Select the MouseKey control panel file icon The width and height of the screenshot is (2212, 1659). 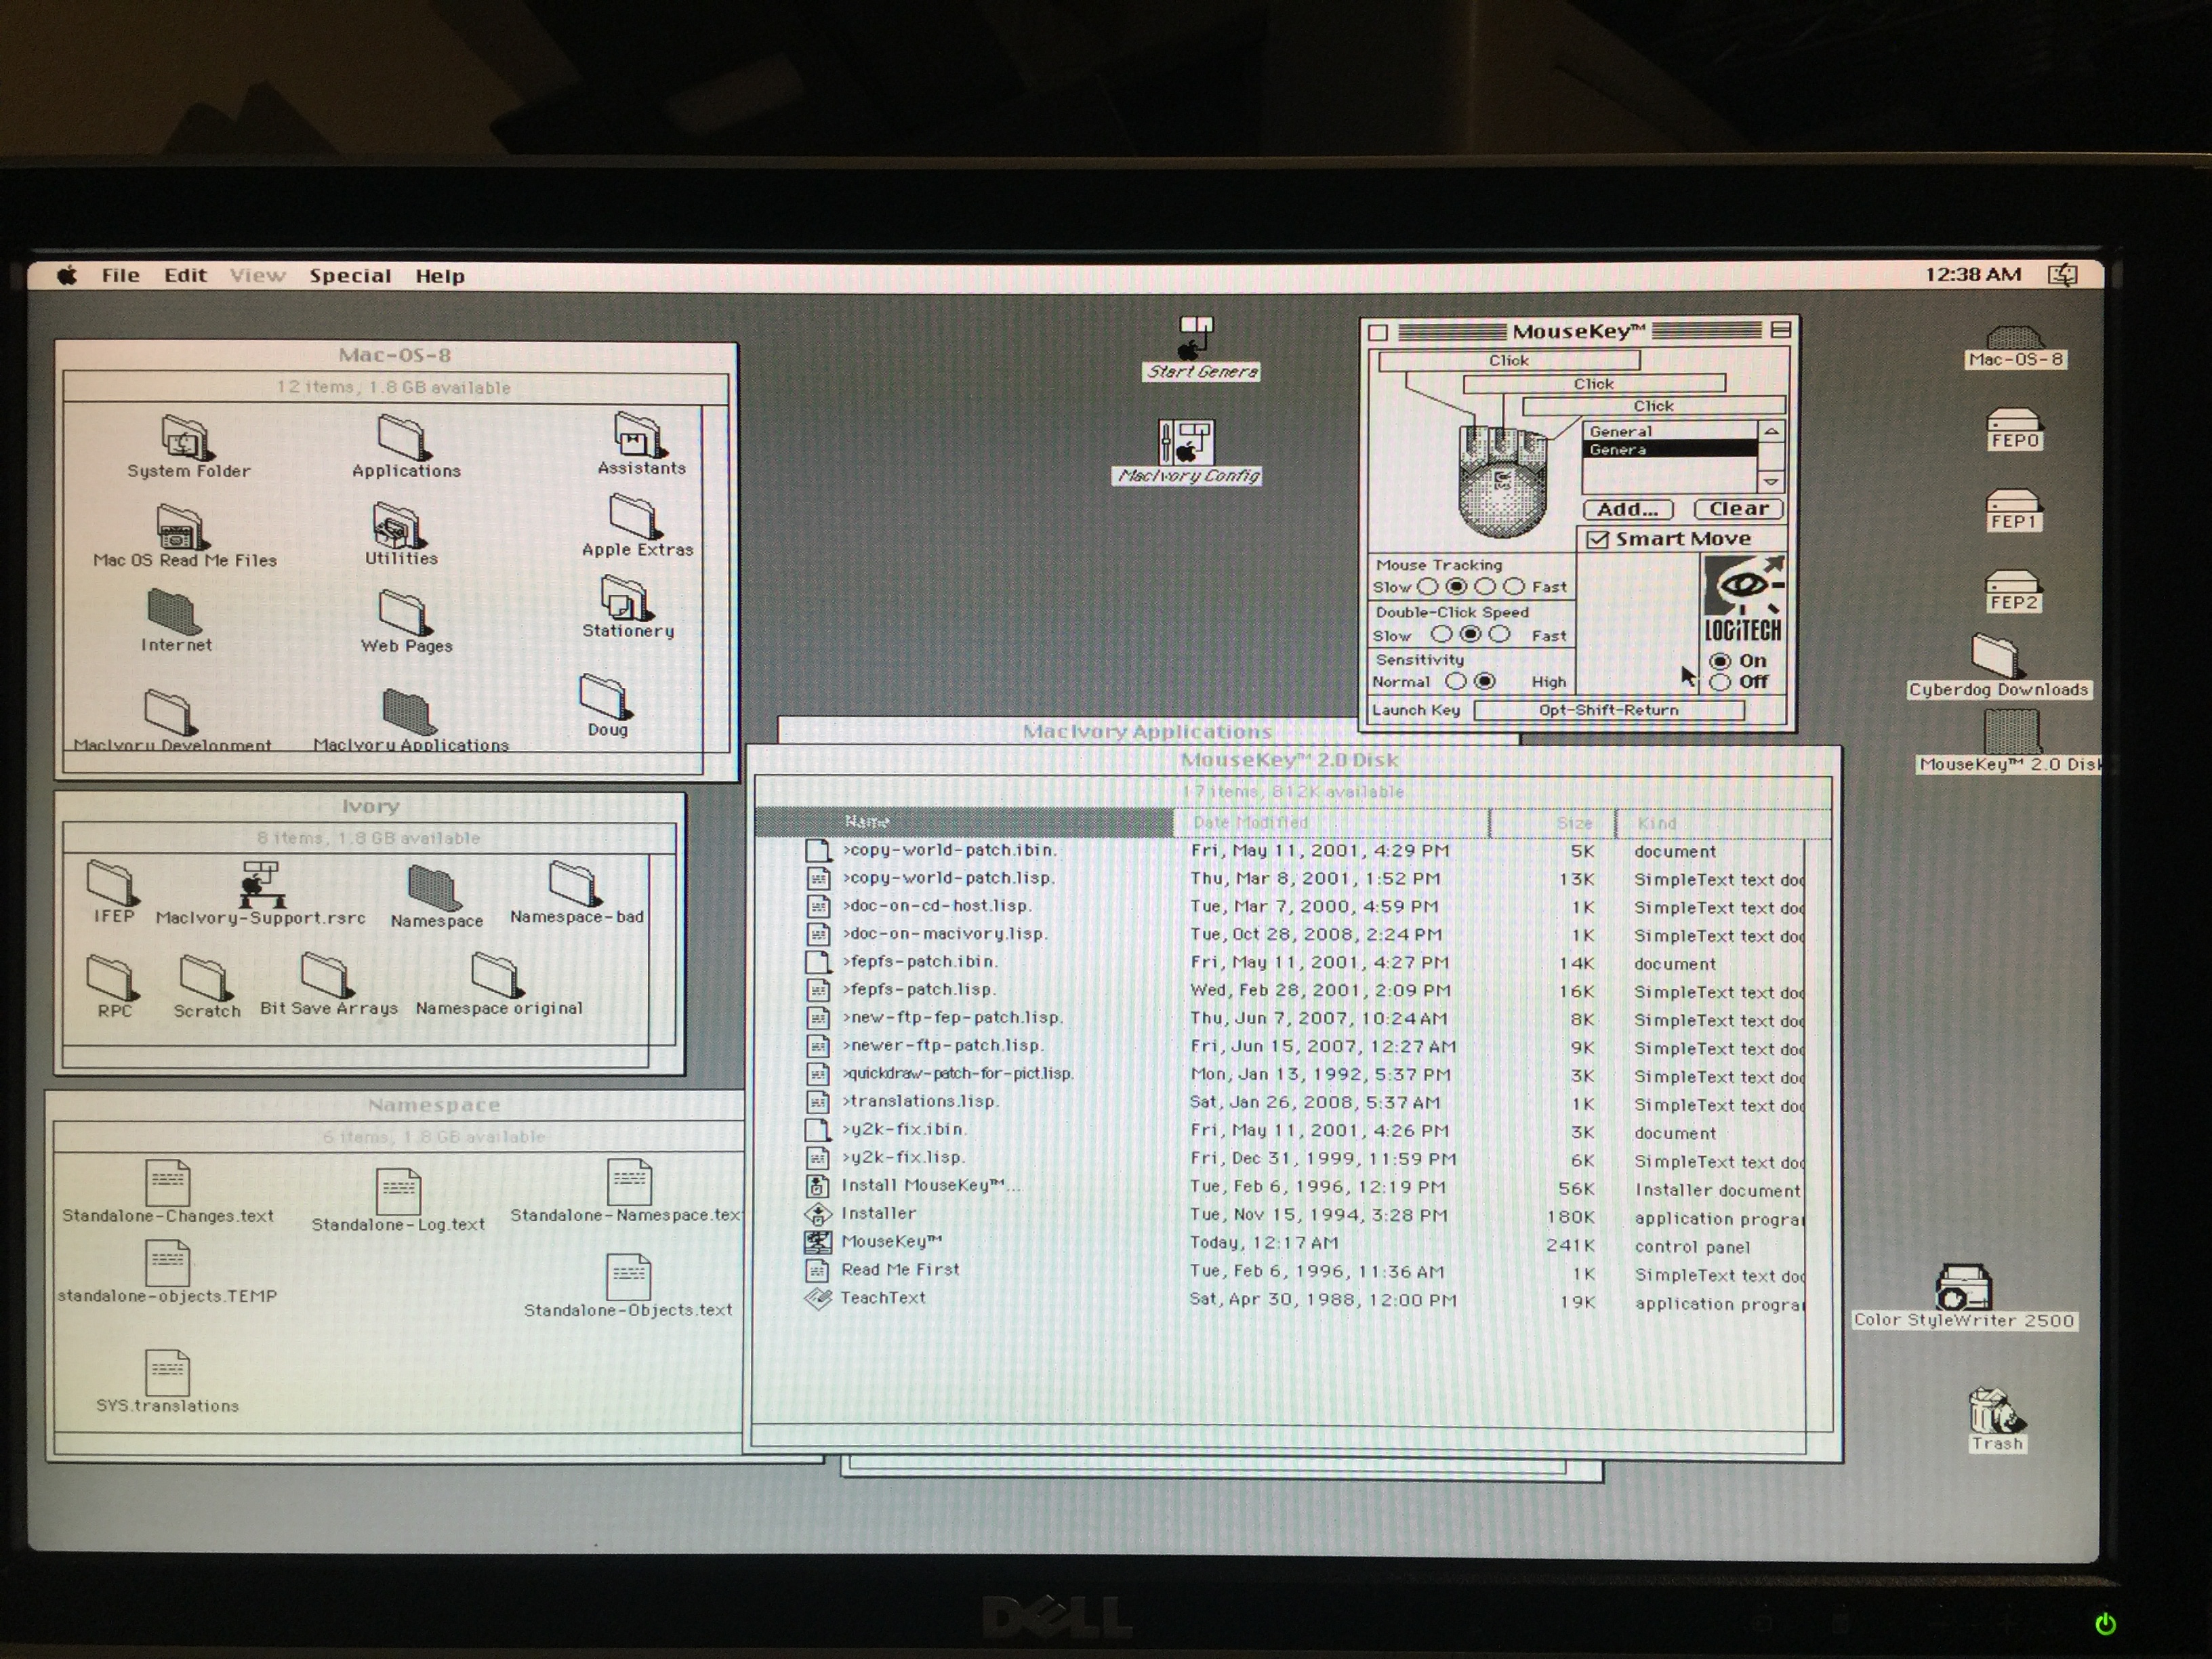point(818,1242)
